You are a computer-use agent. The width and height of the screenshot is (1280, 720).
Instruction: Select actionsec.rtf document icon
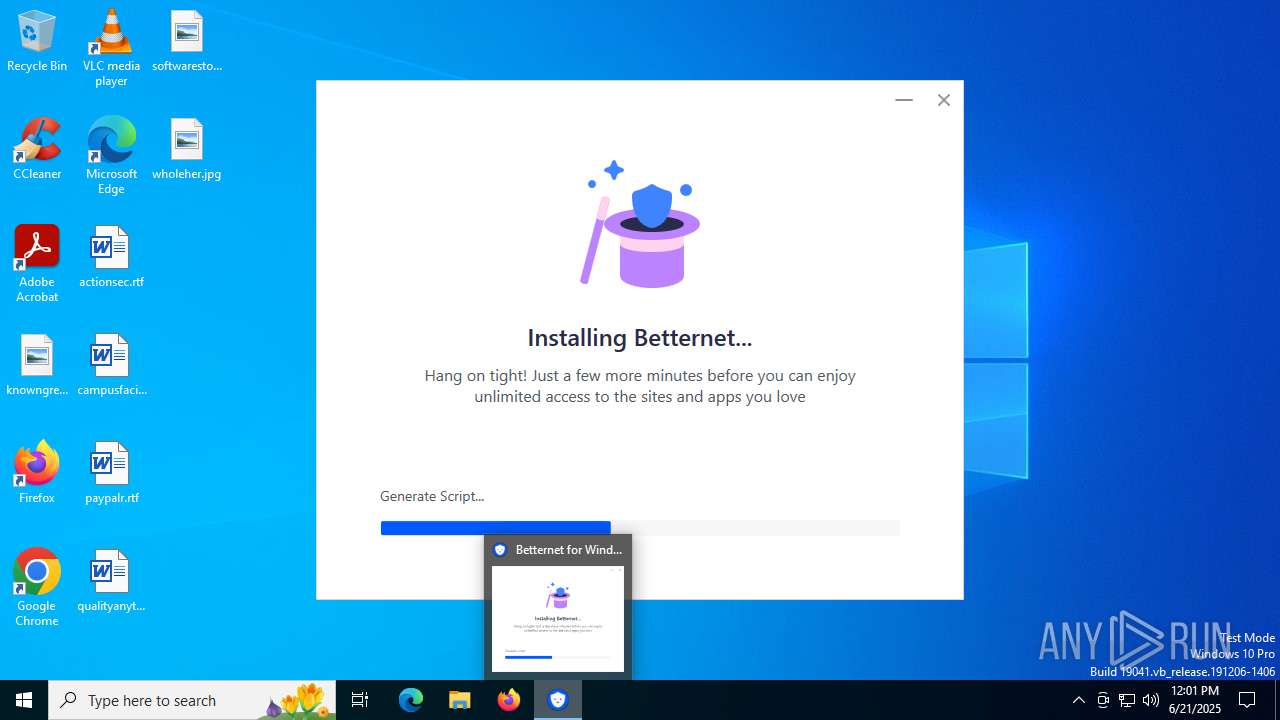click(111, 258)
